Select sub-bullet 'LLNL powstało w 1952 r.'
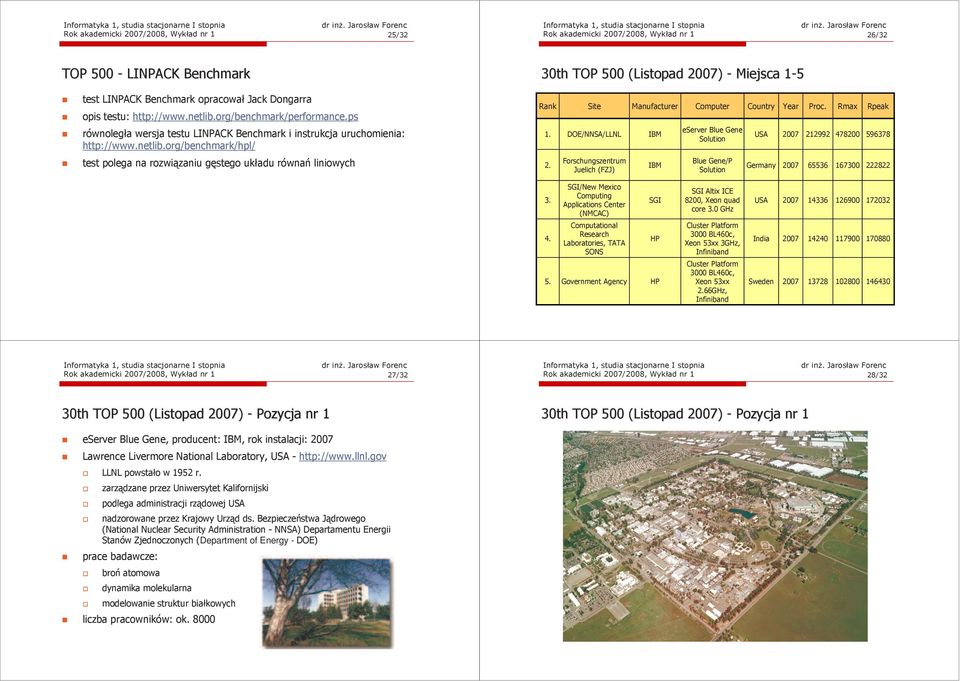The image size is (960, 681). (x=151, y=473)
